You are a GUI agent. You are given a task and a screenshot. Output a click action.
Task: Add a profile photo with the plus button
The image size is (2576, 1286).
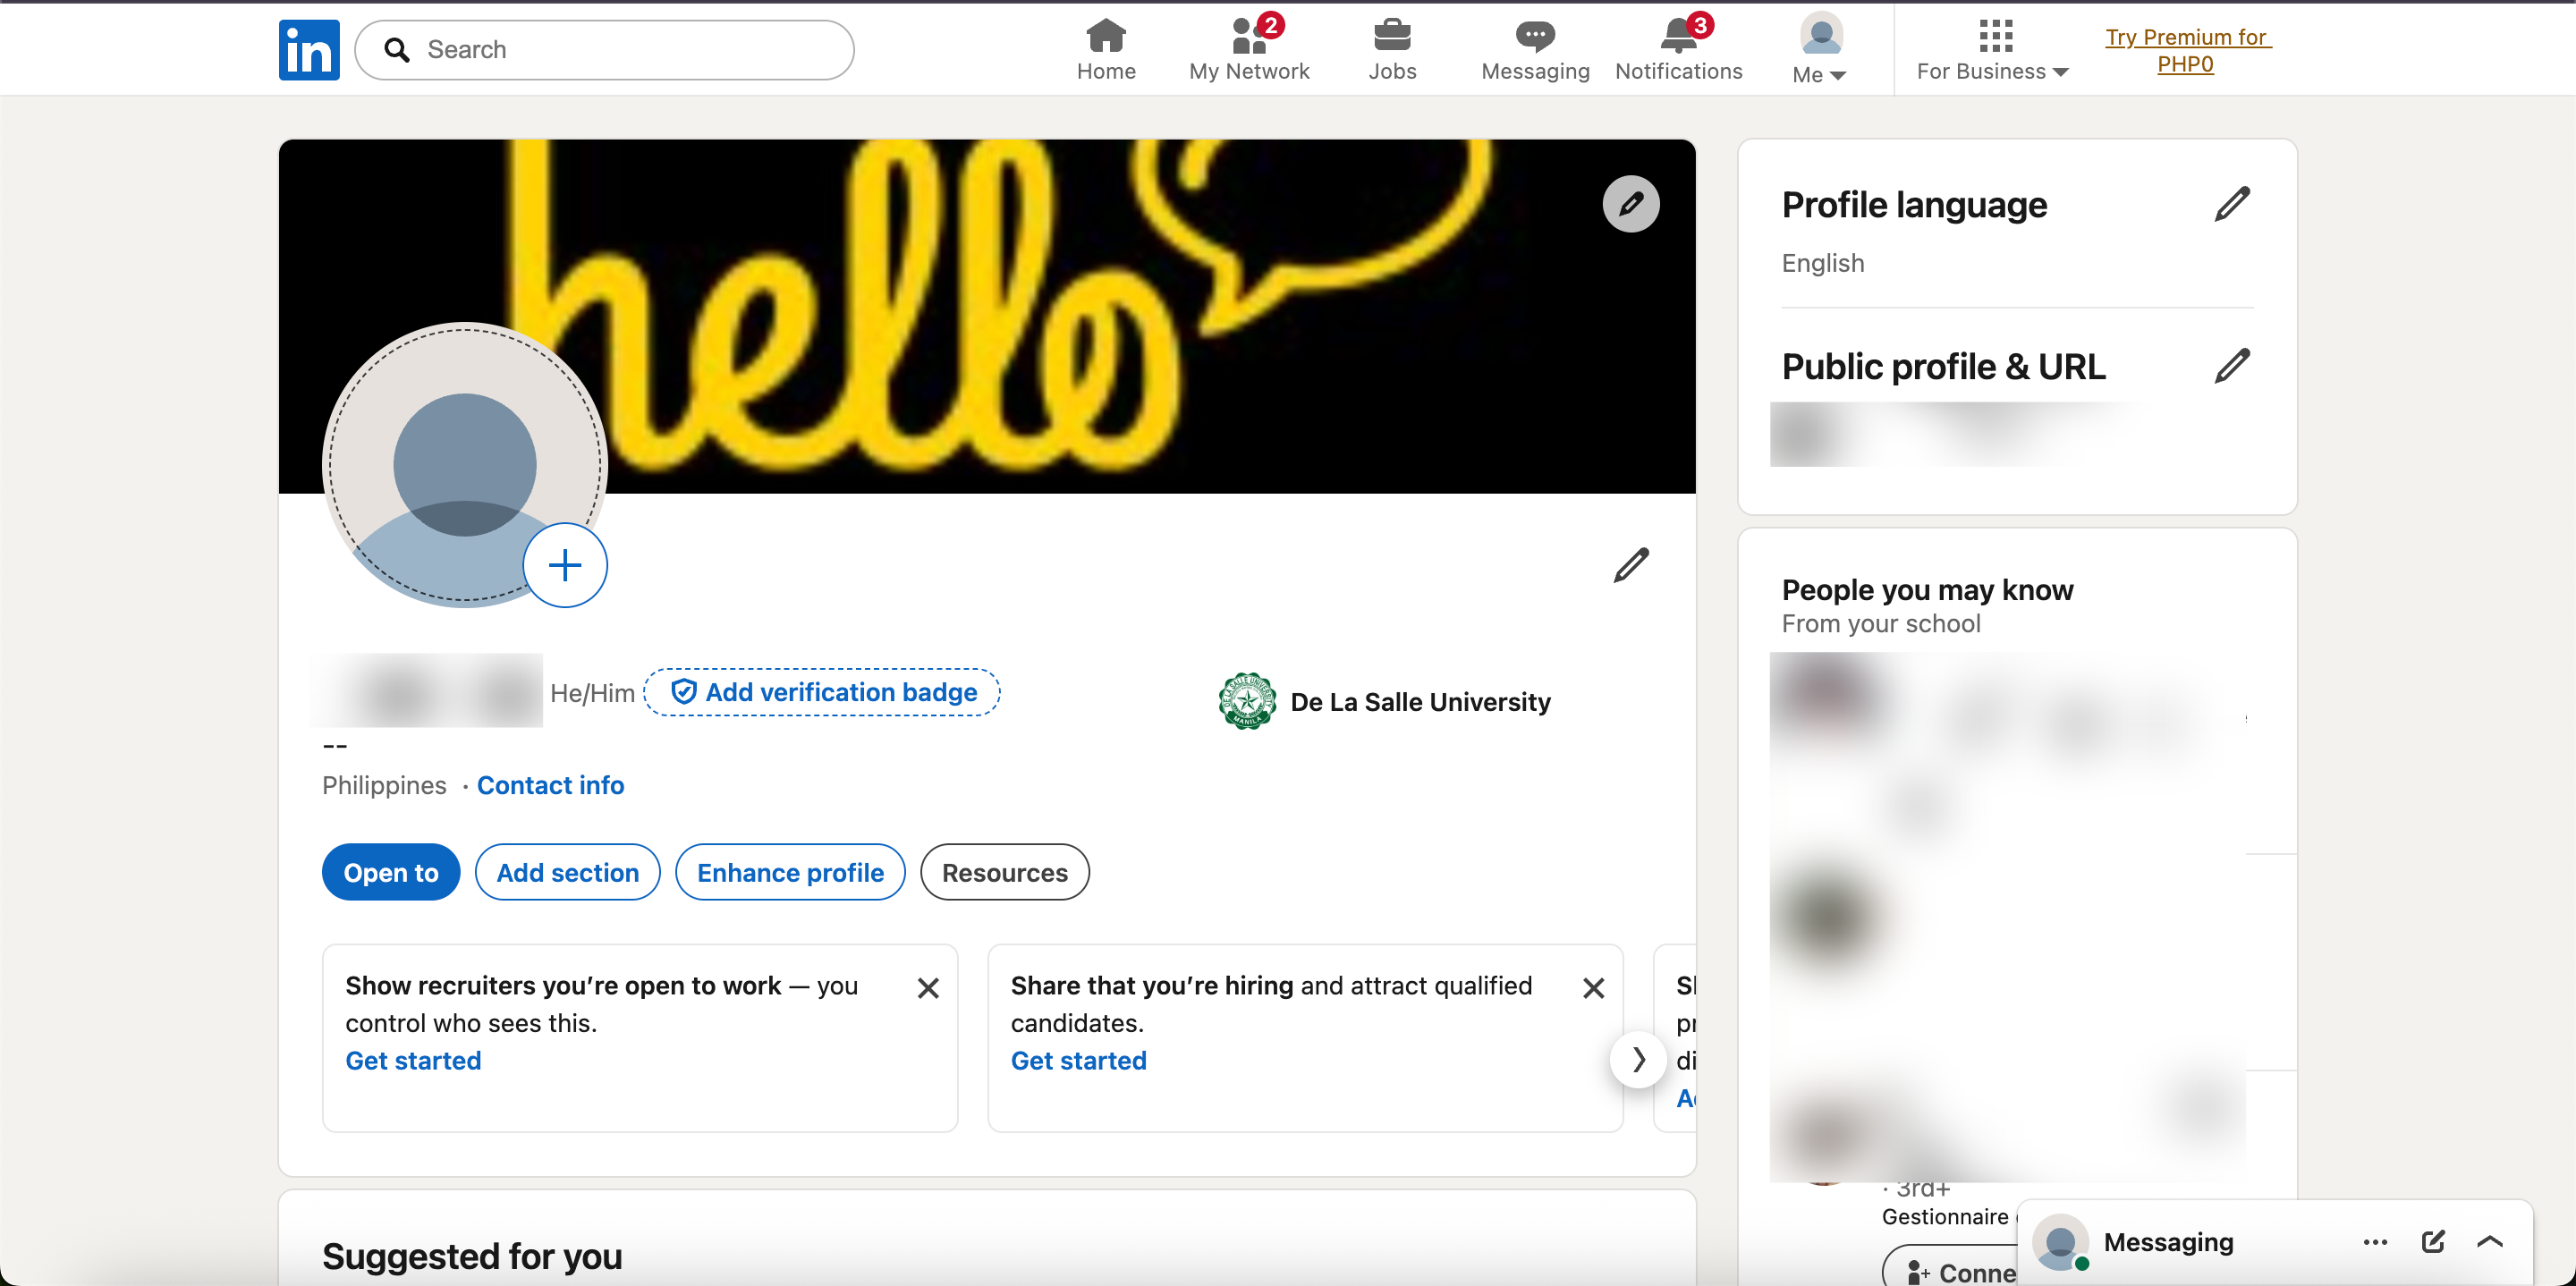(565, 565)
